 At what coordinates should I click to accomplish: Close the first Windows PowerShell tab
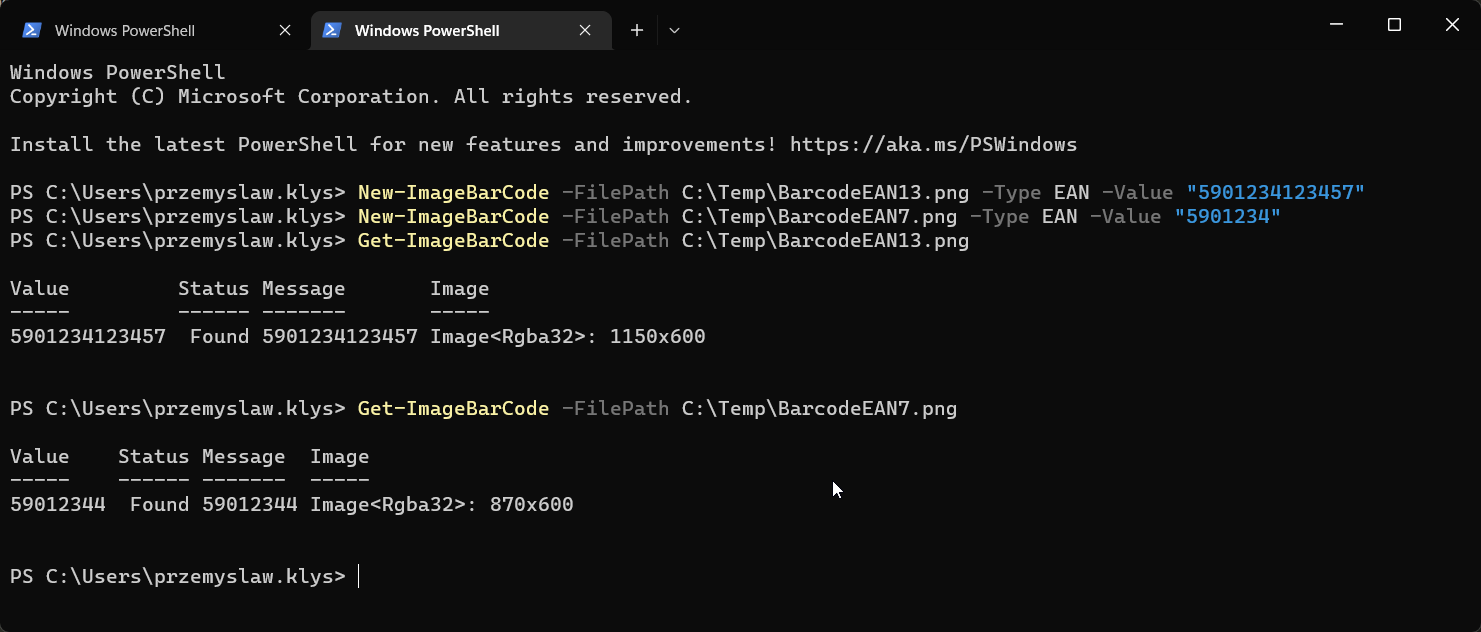[x=285, y=30]
